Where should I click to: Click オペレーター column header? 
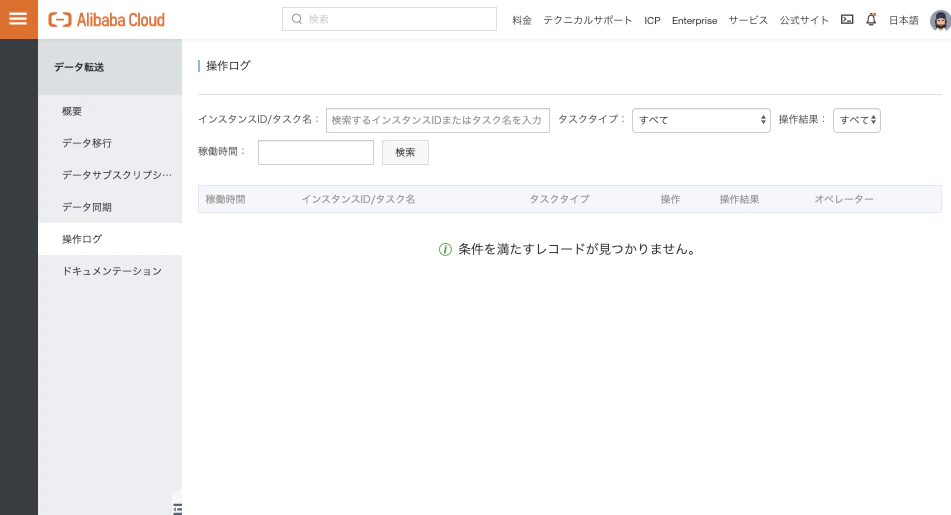coord(844,199)
